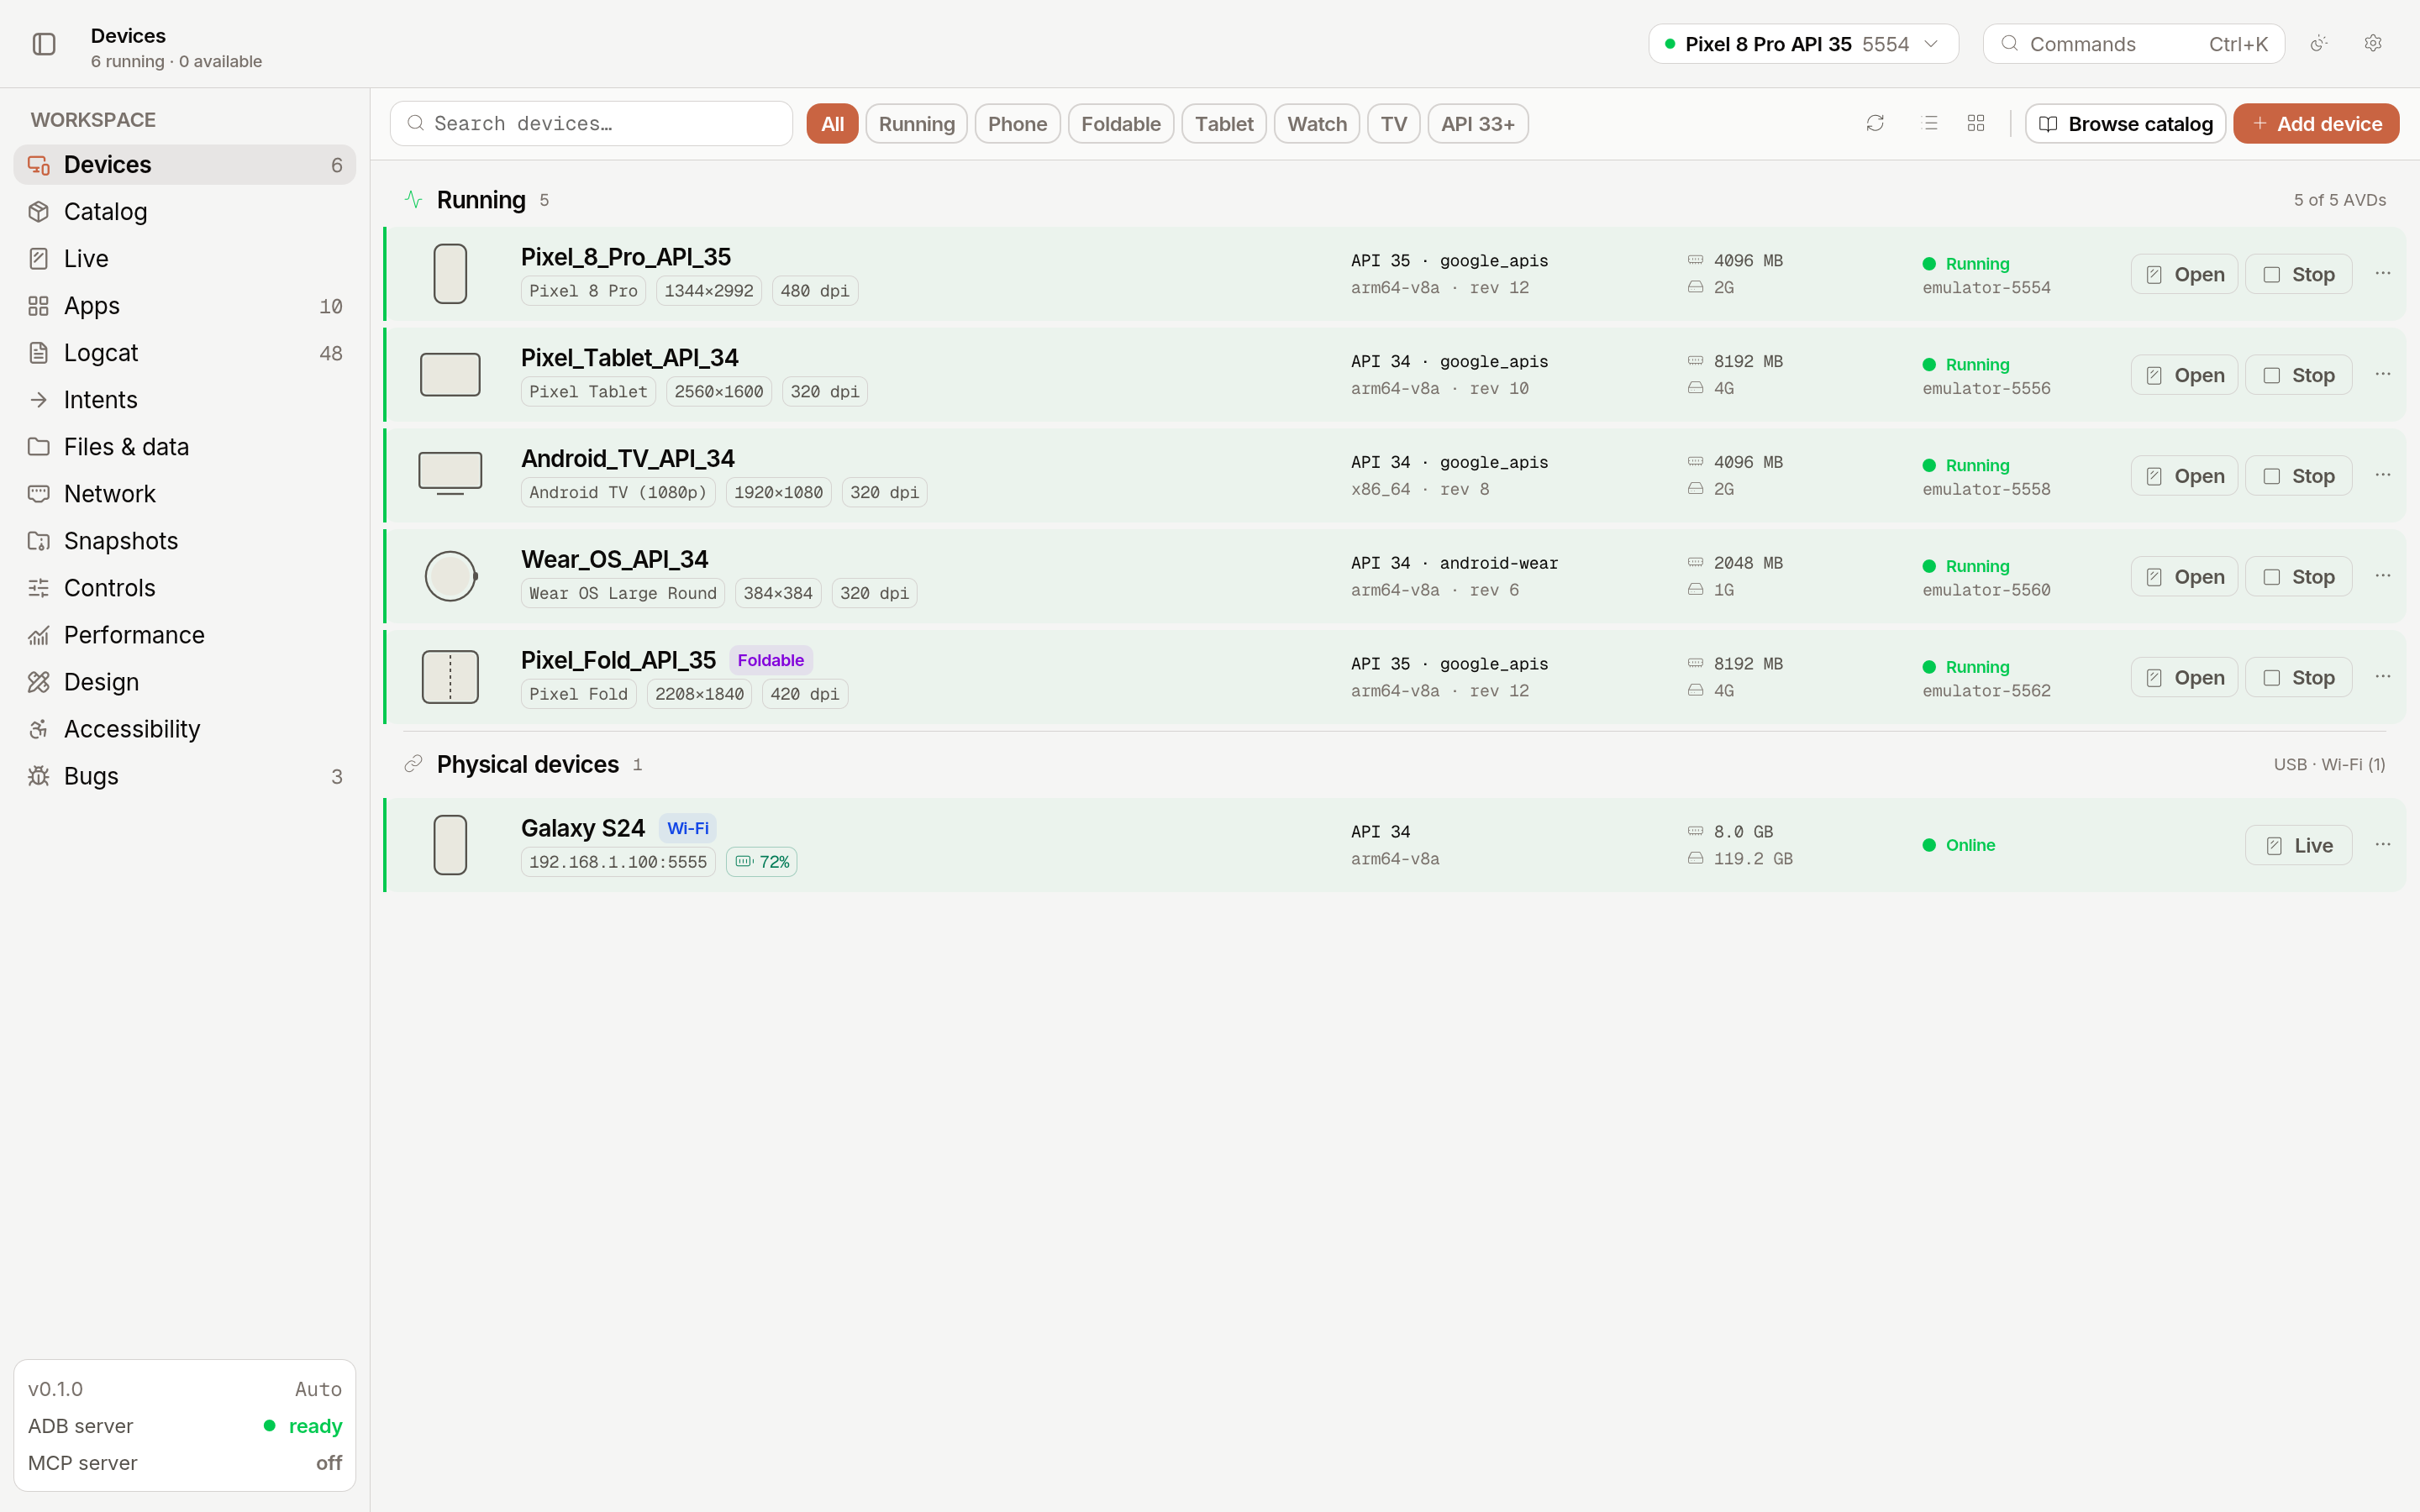This screenshot has width=2420, height=1512.
Task: Click the Add device button
Action: [x=2317, y=123]
